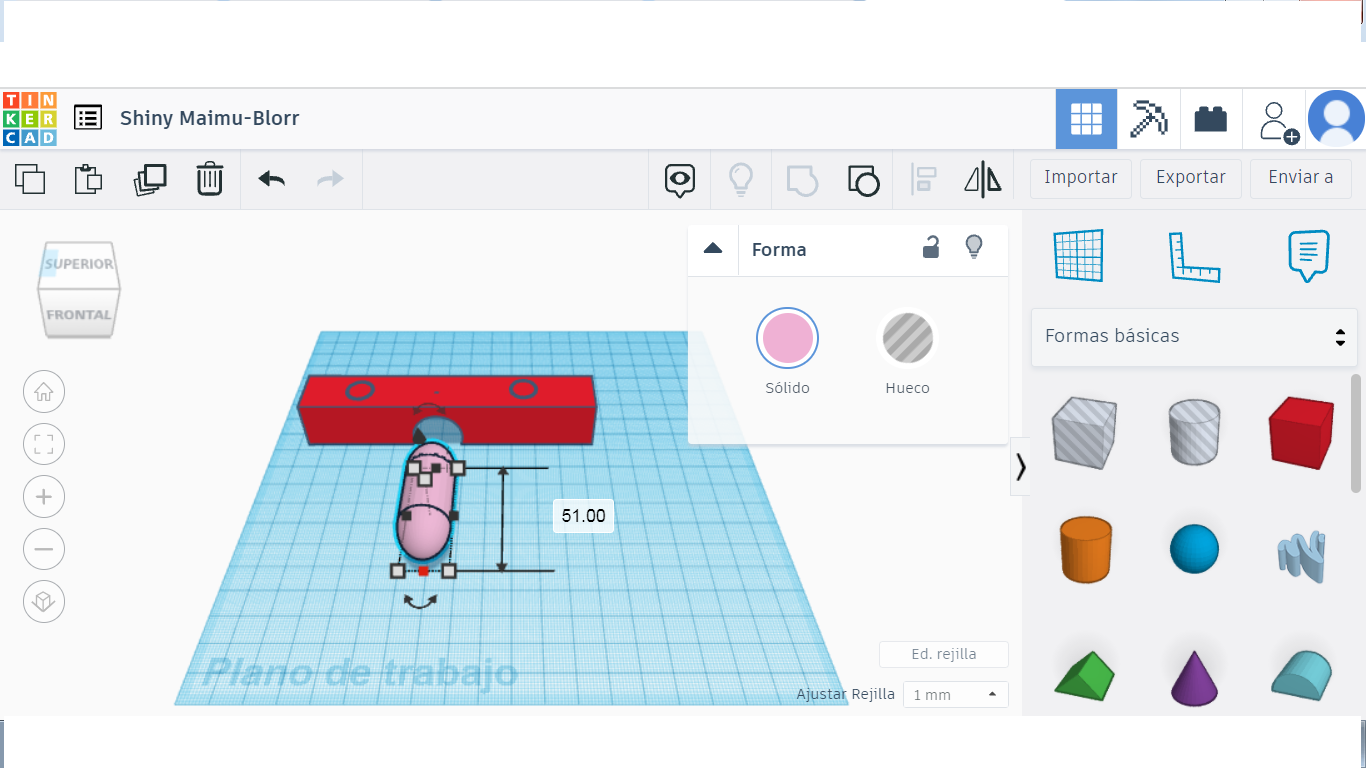Click the Group shapes icon
1366x768 pixels.
pyautogui.click(x=802, y=180)
